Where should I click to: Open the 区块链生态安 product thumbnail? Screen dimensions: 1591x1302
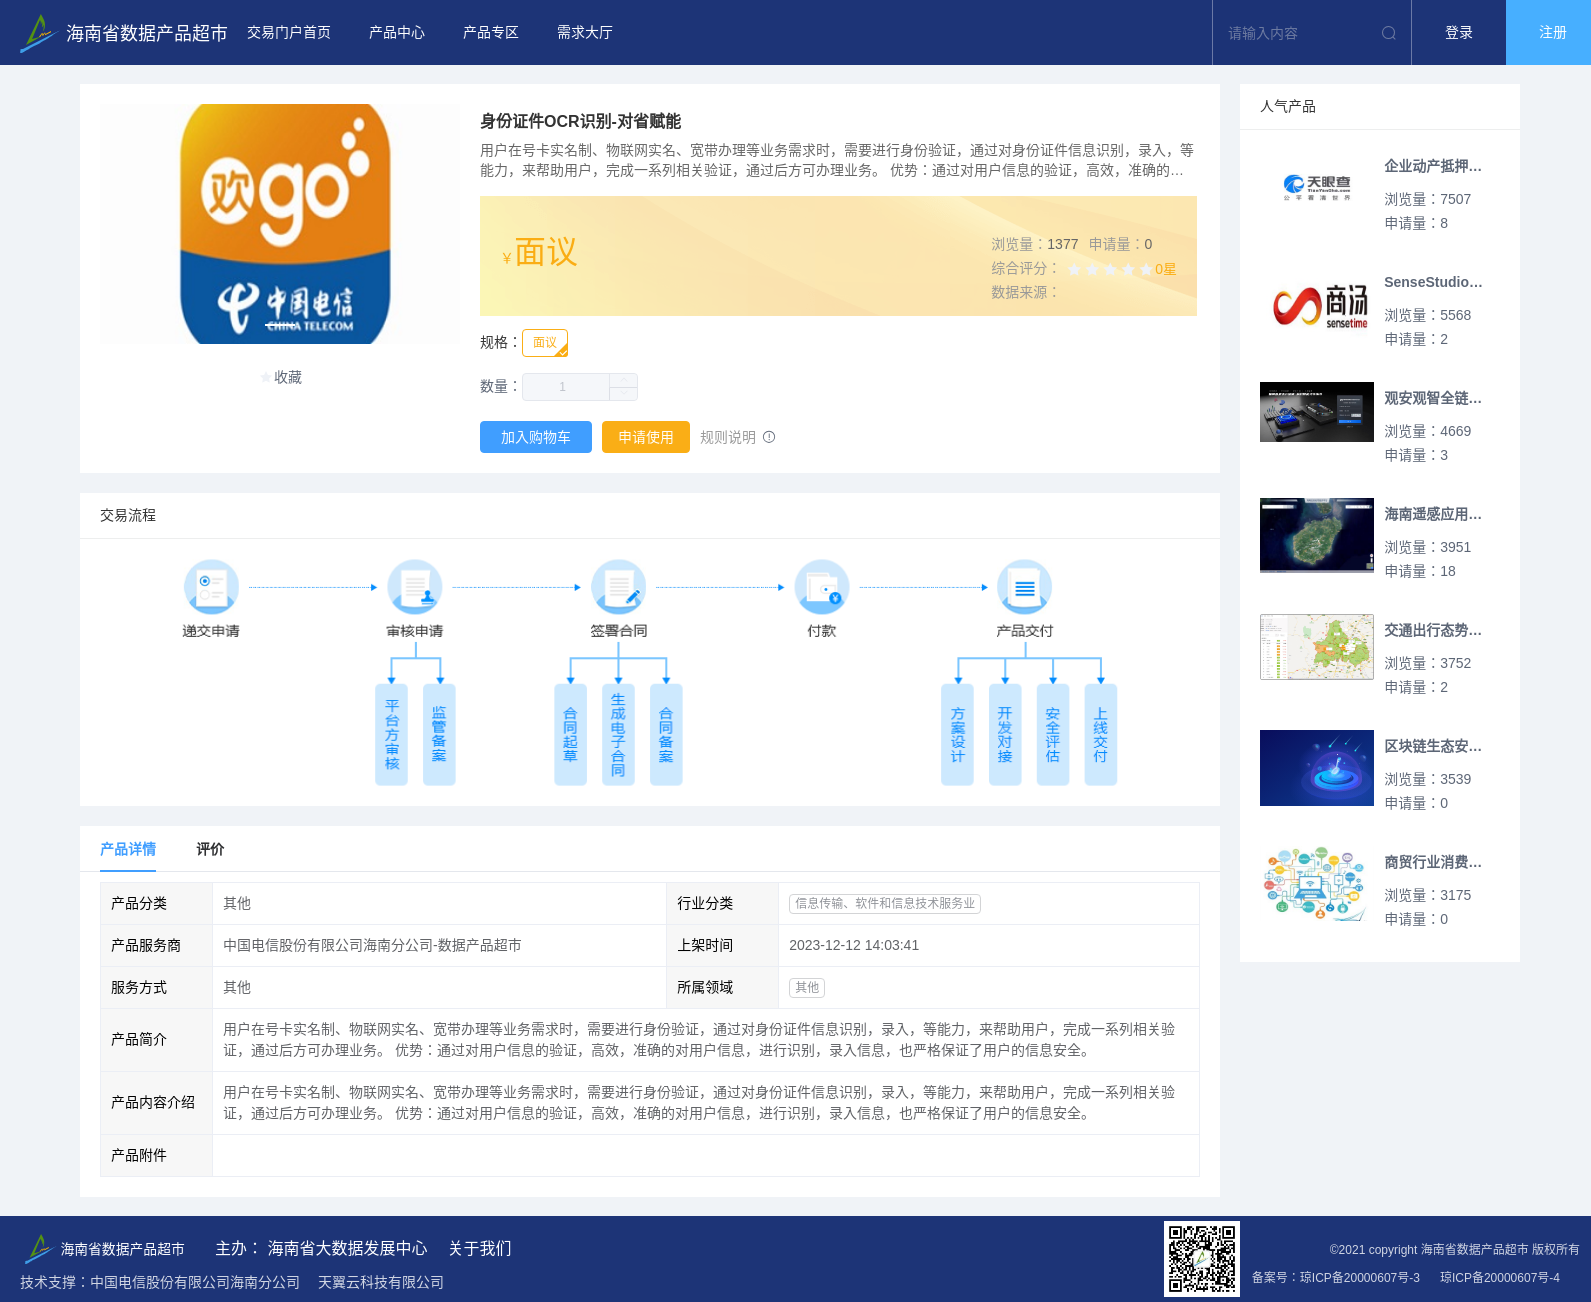[x=1317, y=768]
